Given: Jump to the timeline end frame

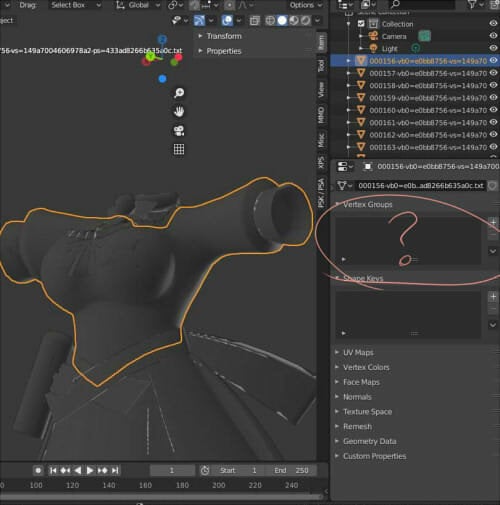Looking at the screenshot, I should 115,470.
